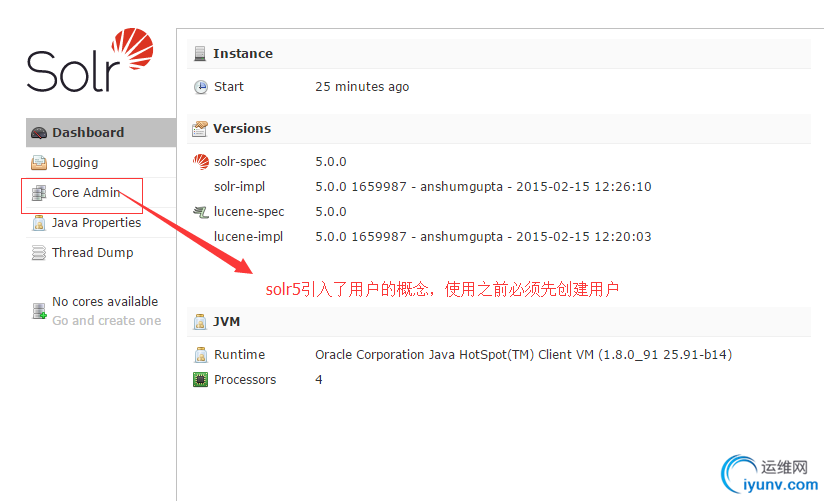Click the Logging inbox icon
Image resolution: width=824 pixels, height=501 pixels.
click(38, 163)
